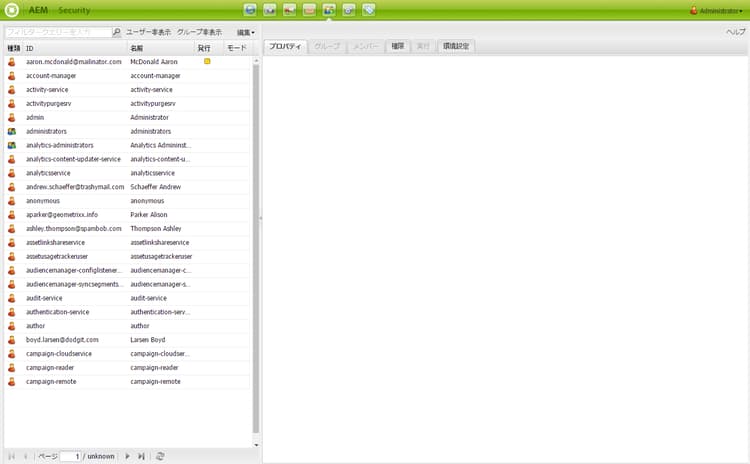Sort by the ID column header
The height and width of the screenshot is (464, 750).
pos(75,48)
